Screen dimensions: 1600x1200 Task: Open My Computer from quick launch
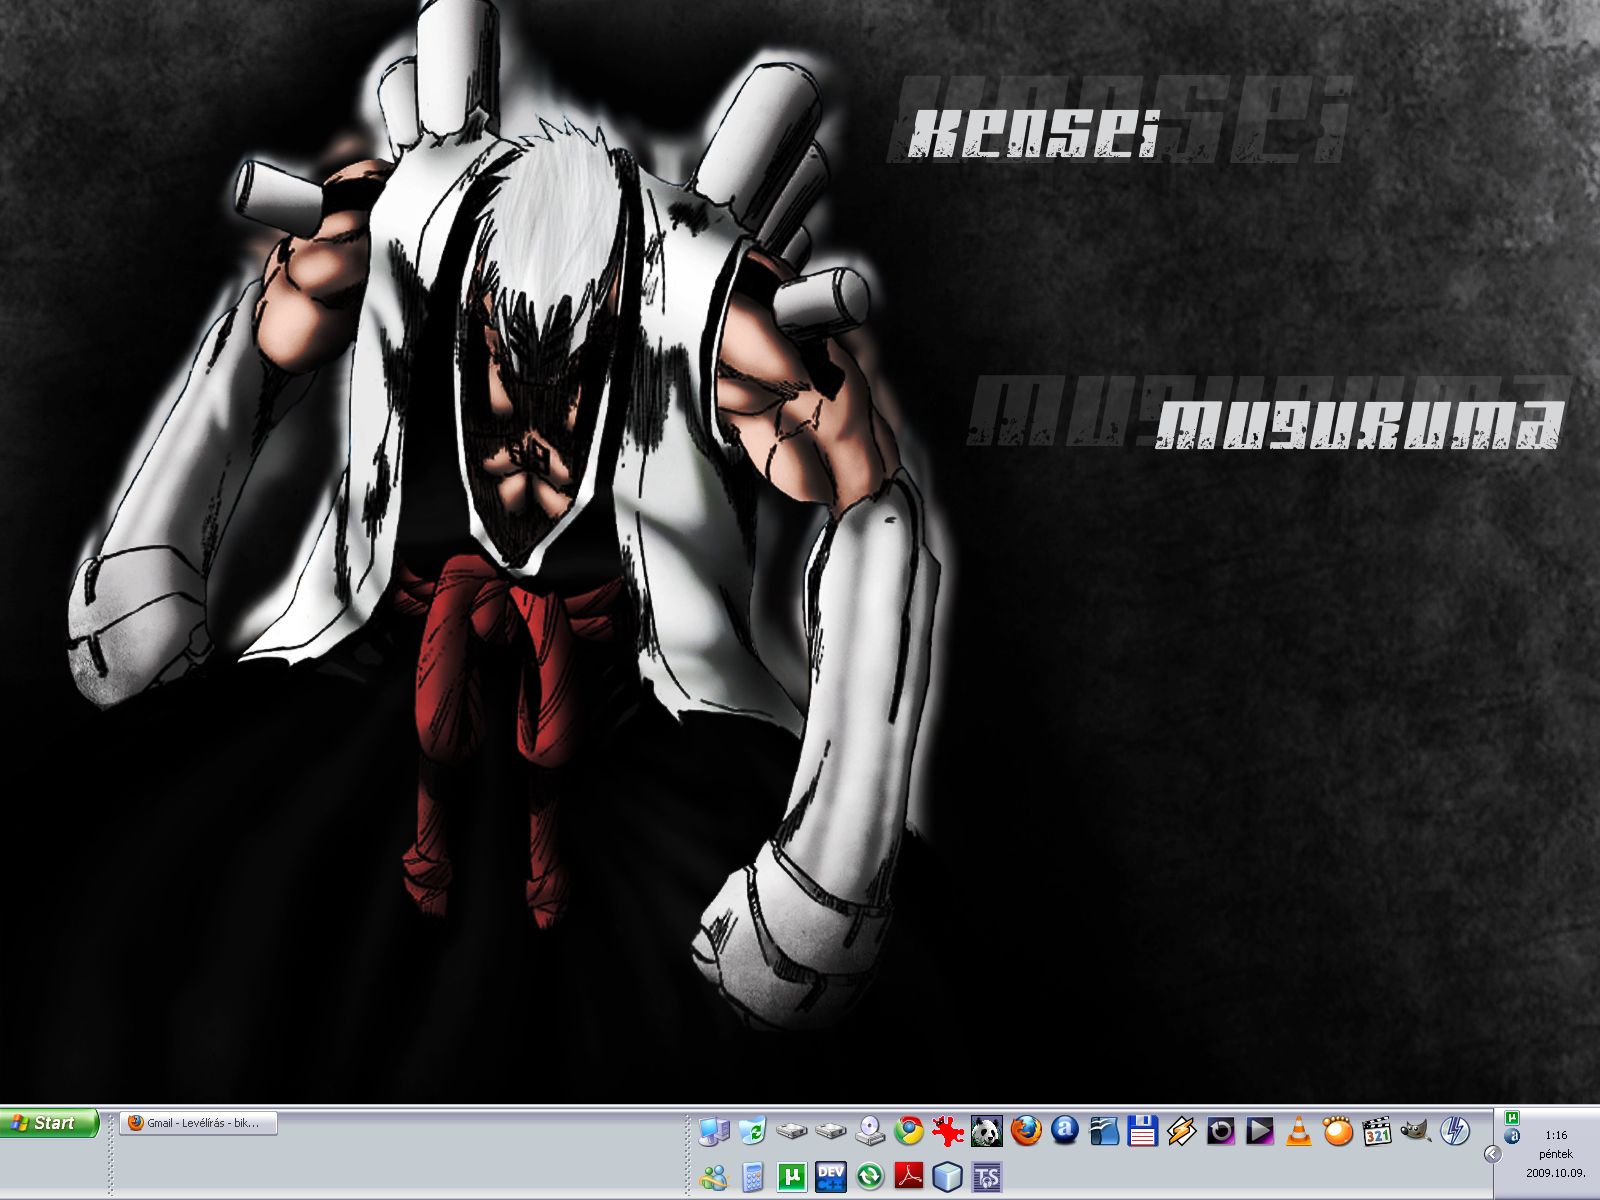tap(715, 1131)
